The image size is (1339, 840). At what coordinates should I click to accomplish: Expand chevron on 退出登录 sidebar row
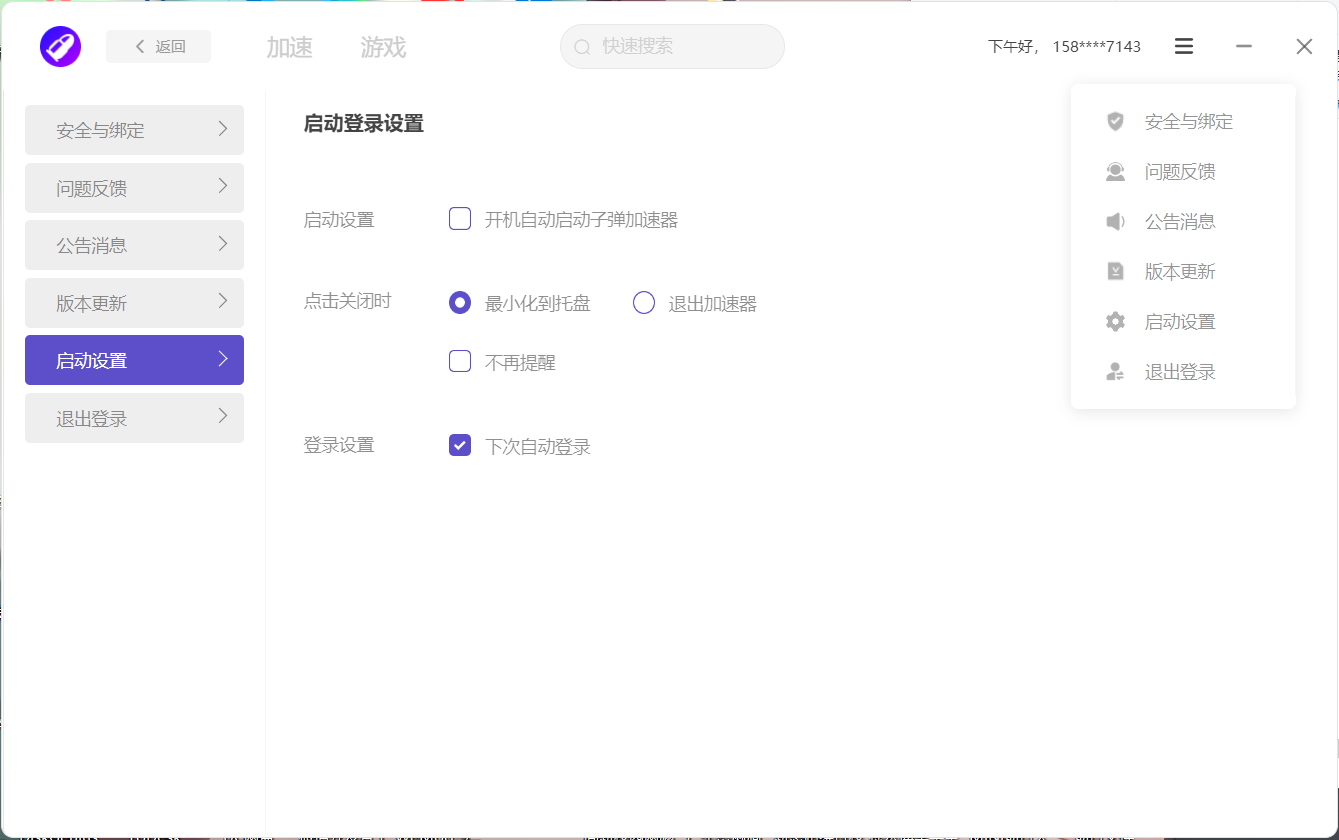click(223, 416)
